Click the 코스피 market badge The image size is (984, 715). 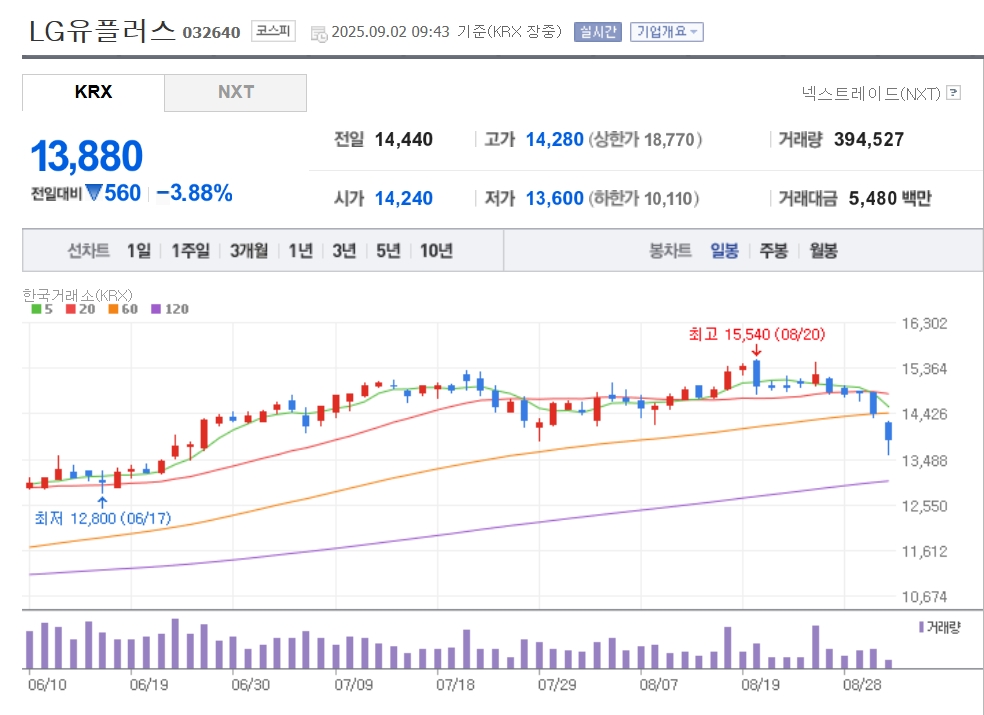click(x=273, y=31)
